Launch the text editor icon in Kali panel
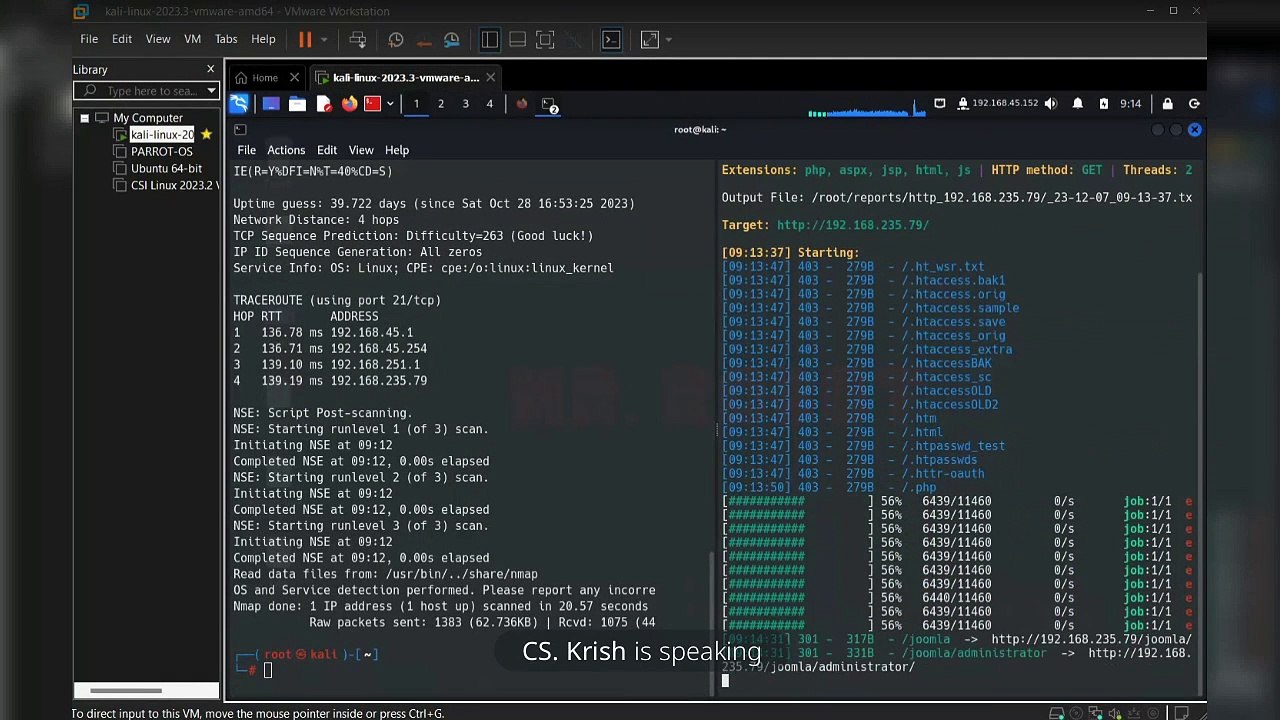This screenshot has height=720, width=1280. pos(323,104)
